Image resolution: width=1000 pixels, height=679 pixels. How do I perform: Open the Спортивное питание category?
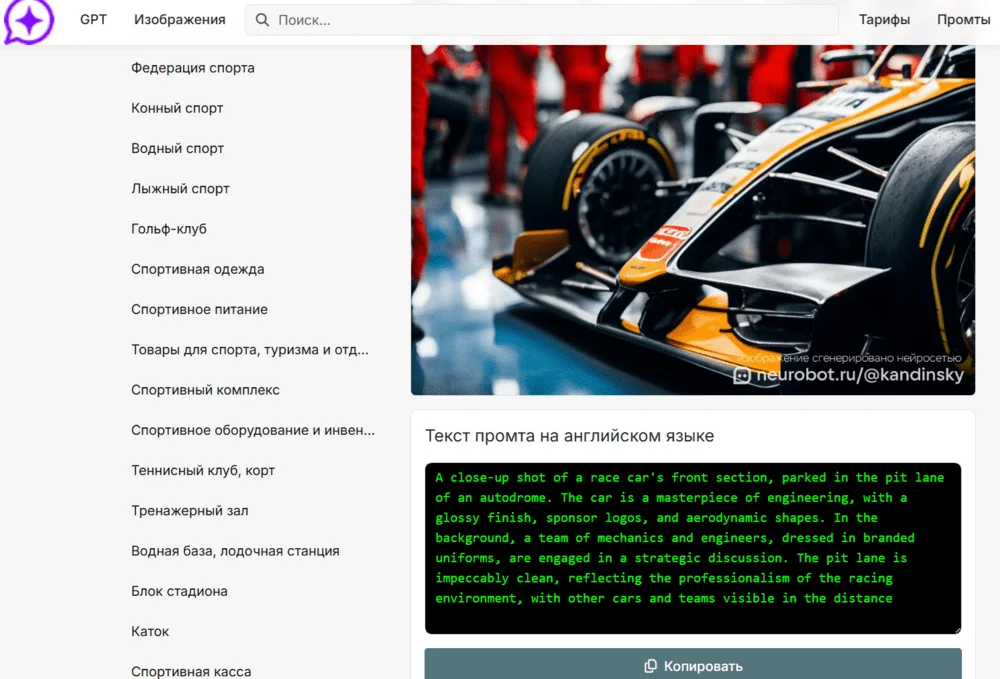(199, 310)
